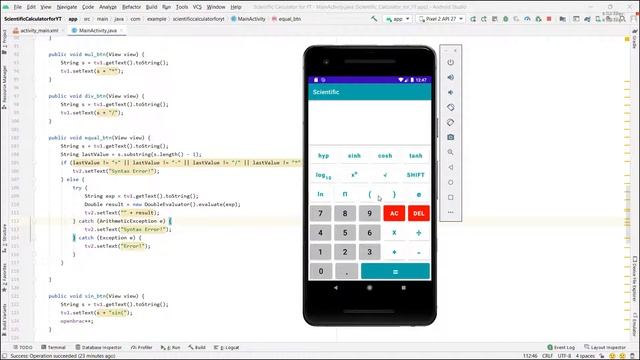Toggle the SHIFT key on calculator

(416, 175)
